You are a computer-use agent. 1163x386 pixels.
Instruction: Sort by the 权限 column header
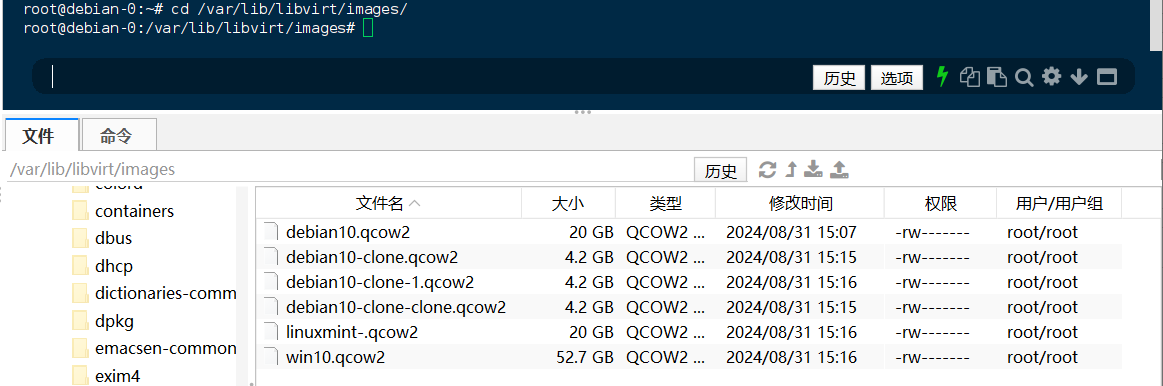coord(940,203)
